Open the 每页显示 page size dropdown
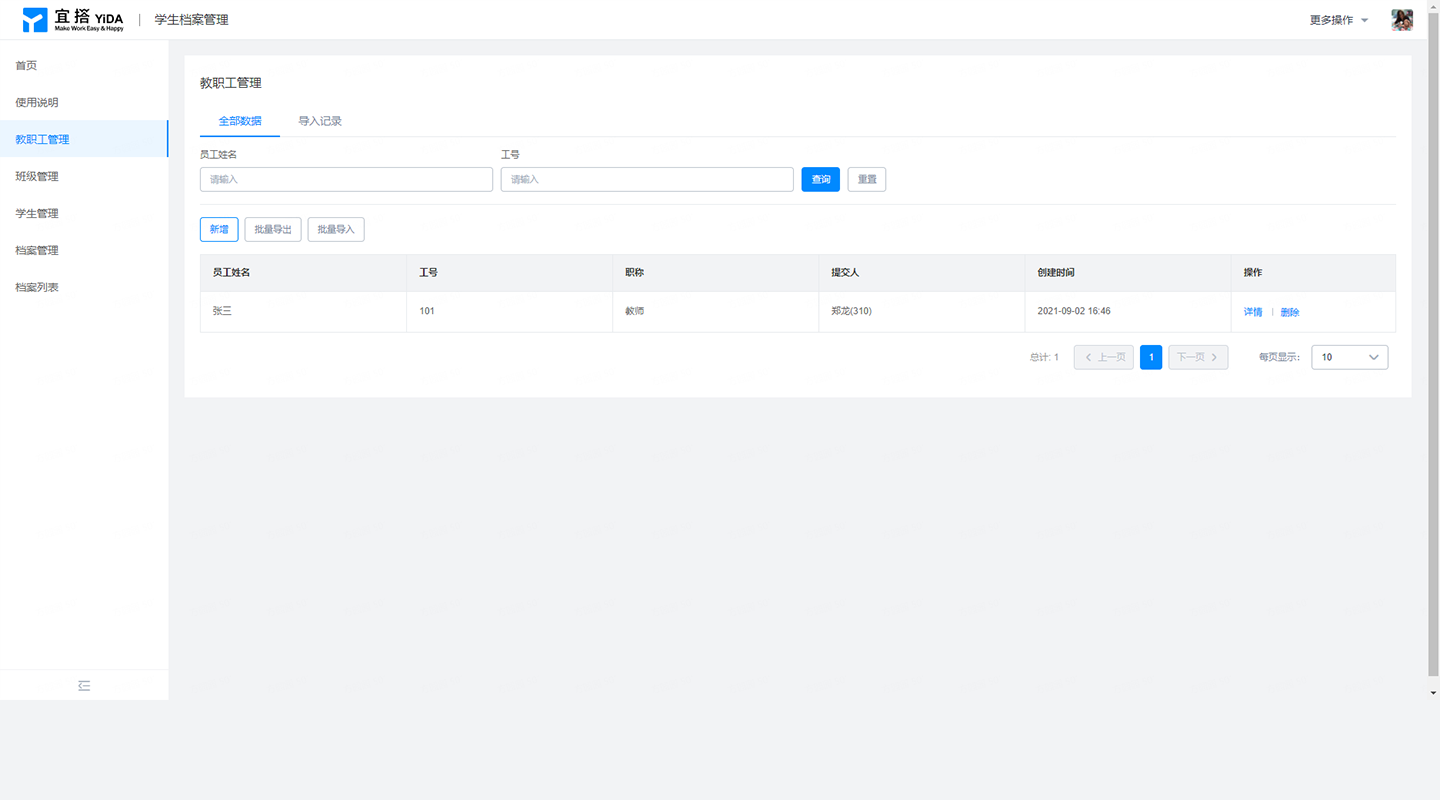Screen dimensions: 1440x800 click(x=1349, y=357)
